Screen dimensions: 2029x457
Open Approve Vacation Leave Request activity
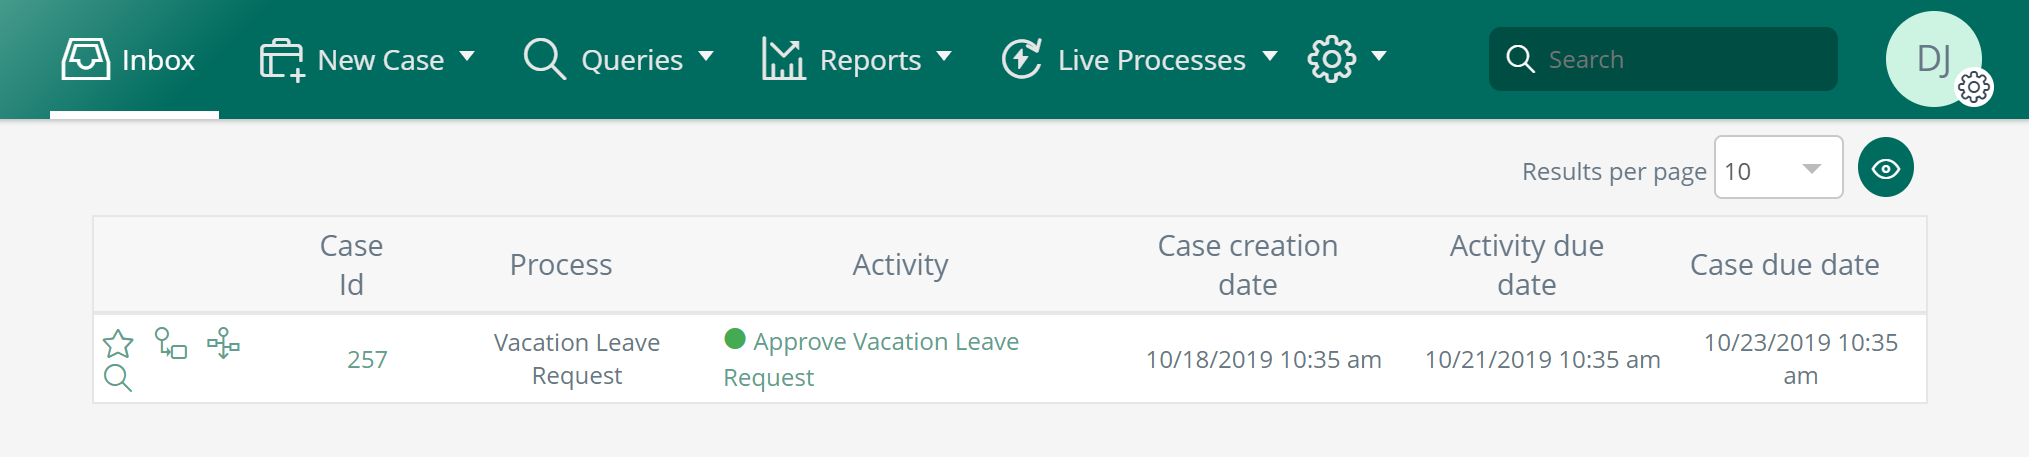(871, 359)
